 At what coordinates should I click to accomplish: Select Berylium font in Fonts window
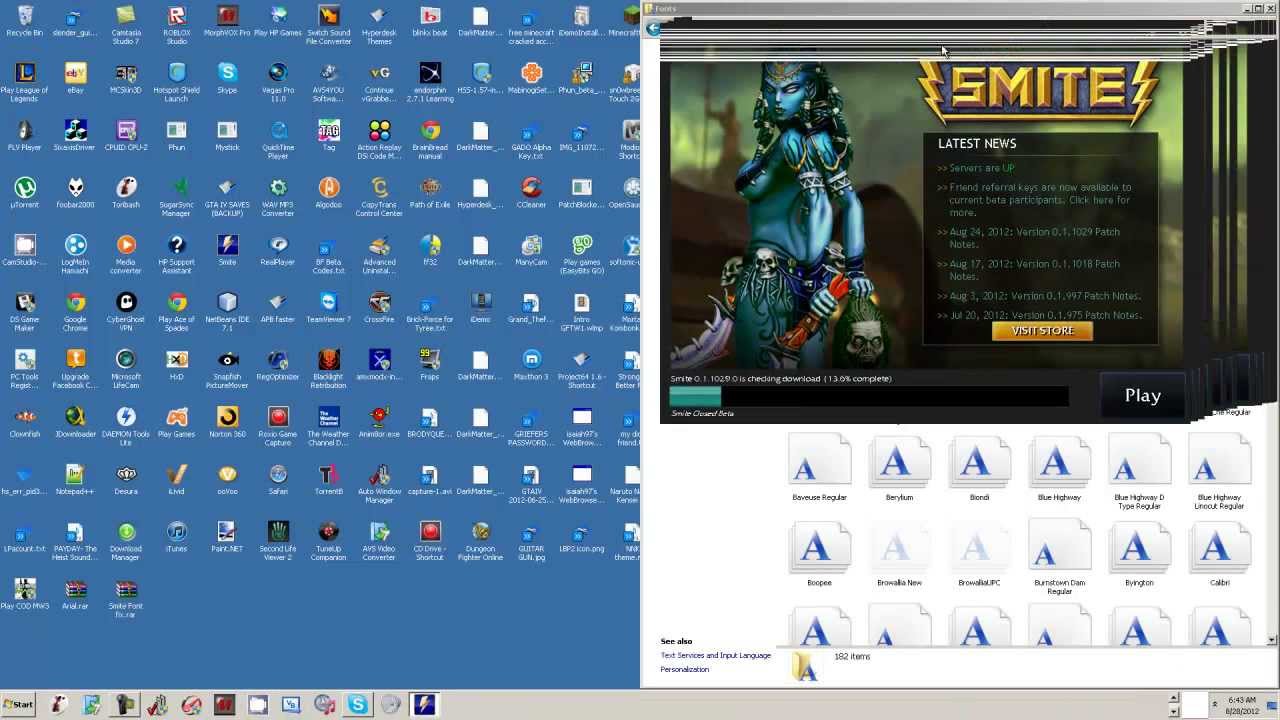pos(899,468)
